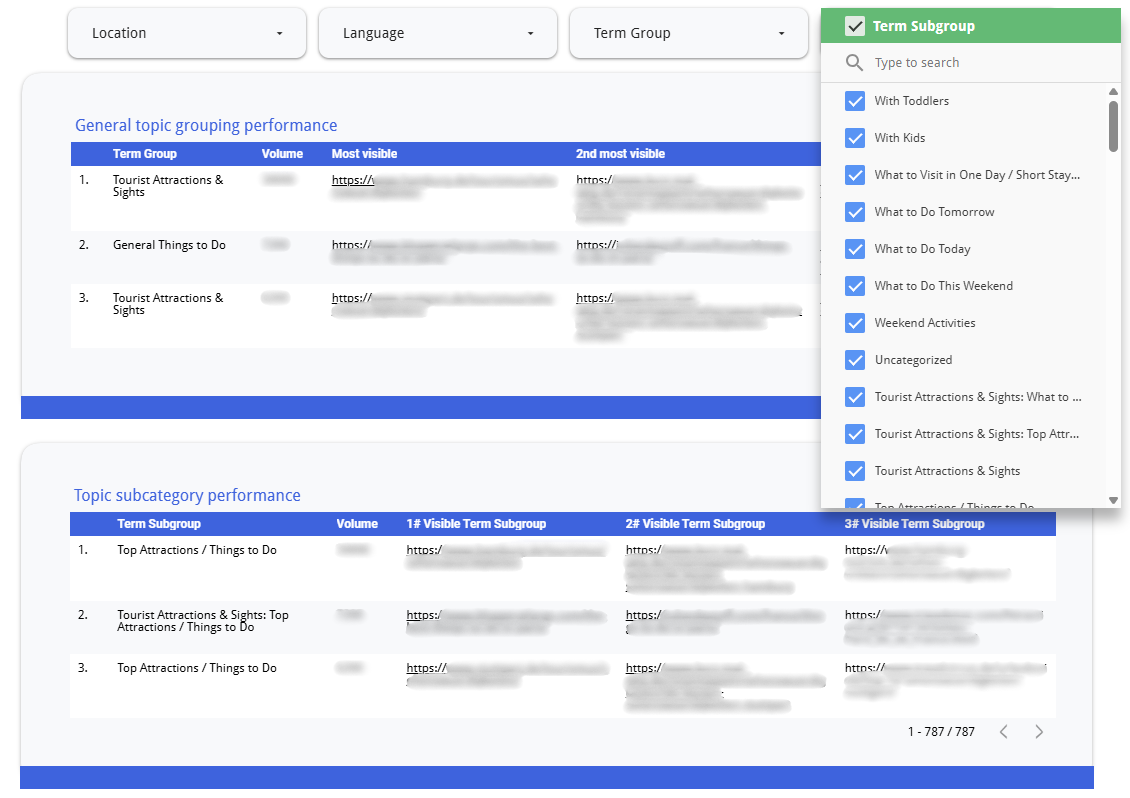Expand the Language filter dropdown
The image size is (1130, 798).
(438, 33)
